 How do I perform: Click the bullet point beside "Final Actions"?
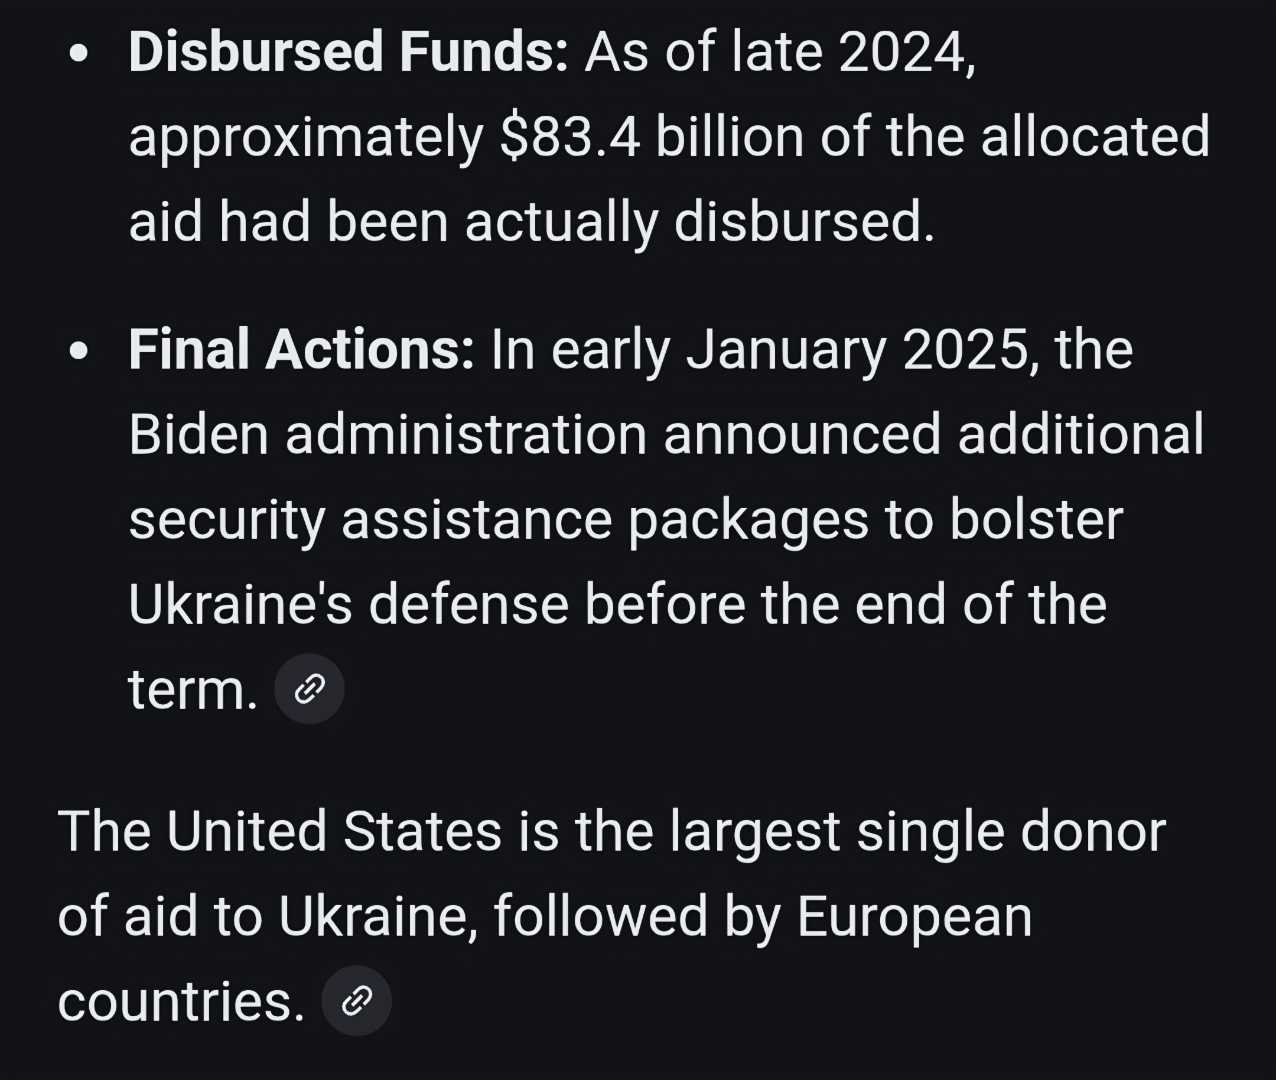[x=80, y=351]
